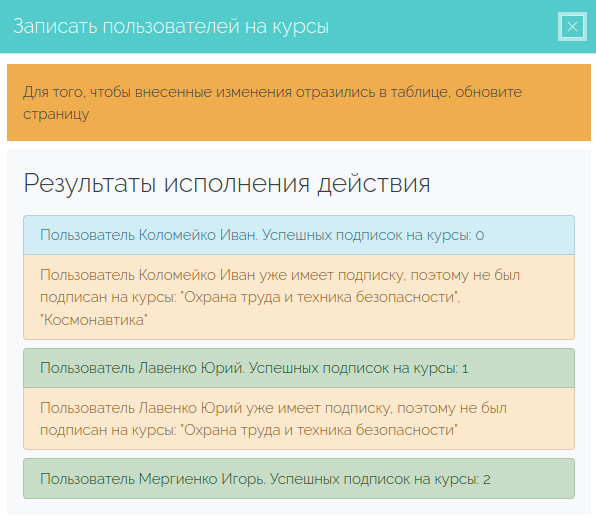Screen dimensions: 596x529
Task: Click the 'Космонавтика' course name text
Action: point(94,320)
